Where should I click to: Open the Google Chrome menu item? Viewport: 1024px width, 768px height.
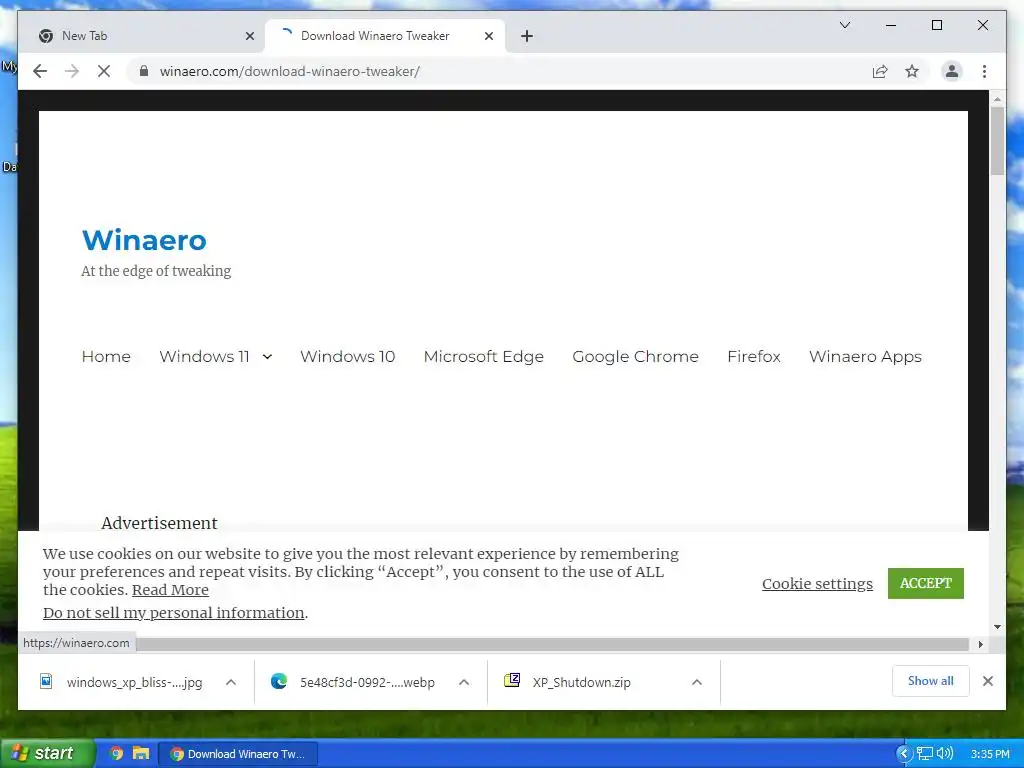click(635, 357)
